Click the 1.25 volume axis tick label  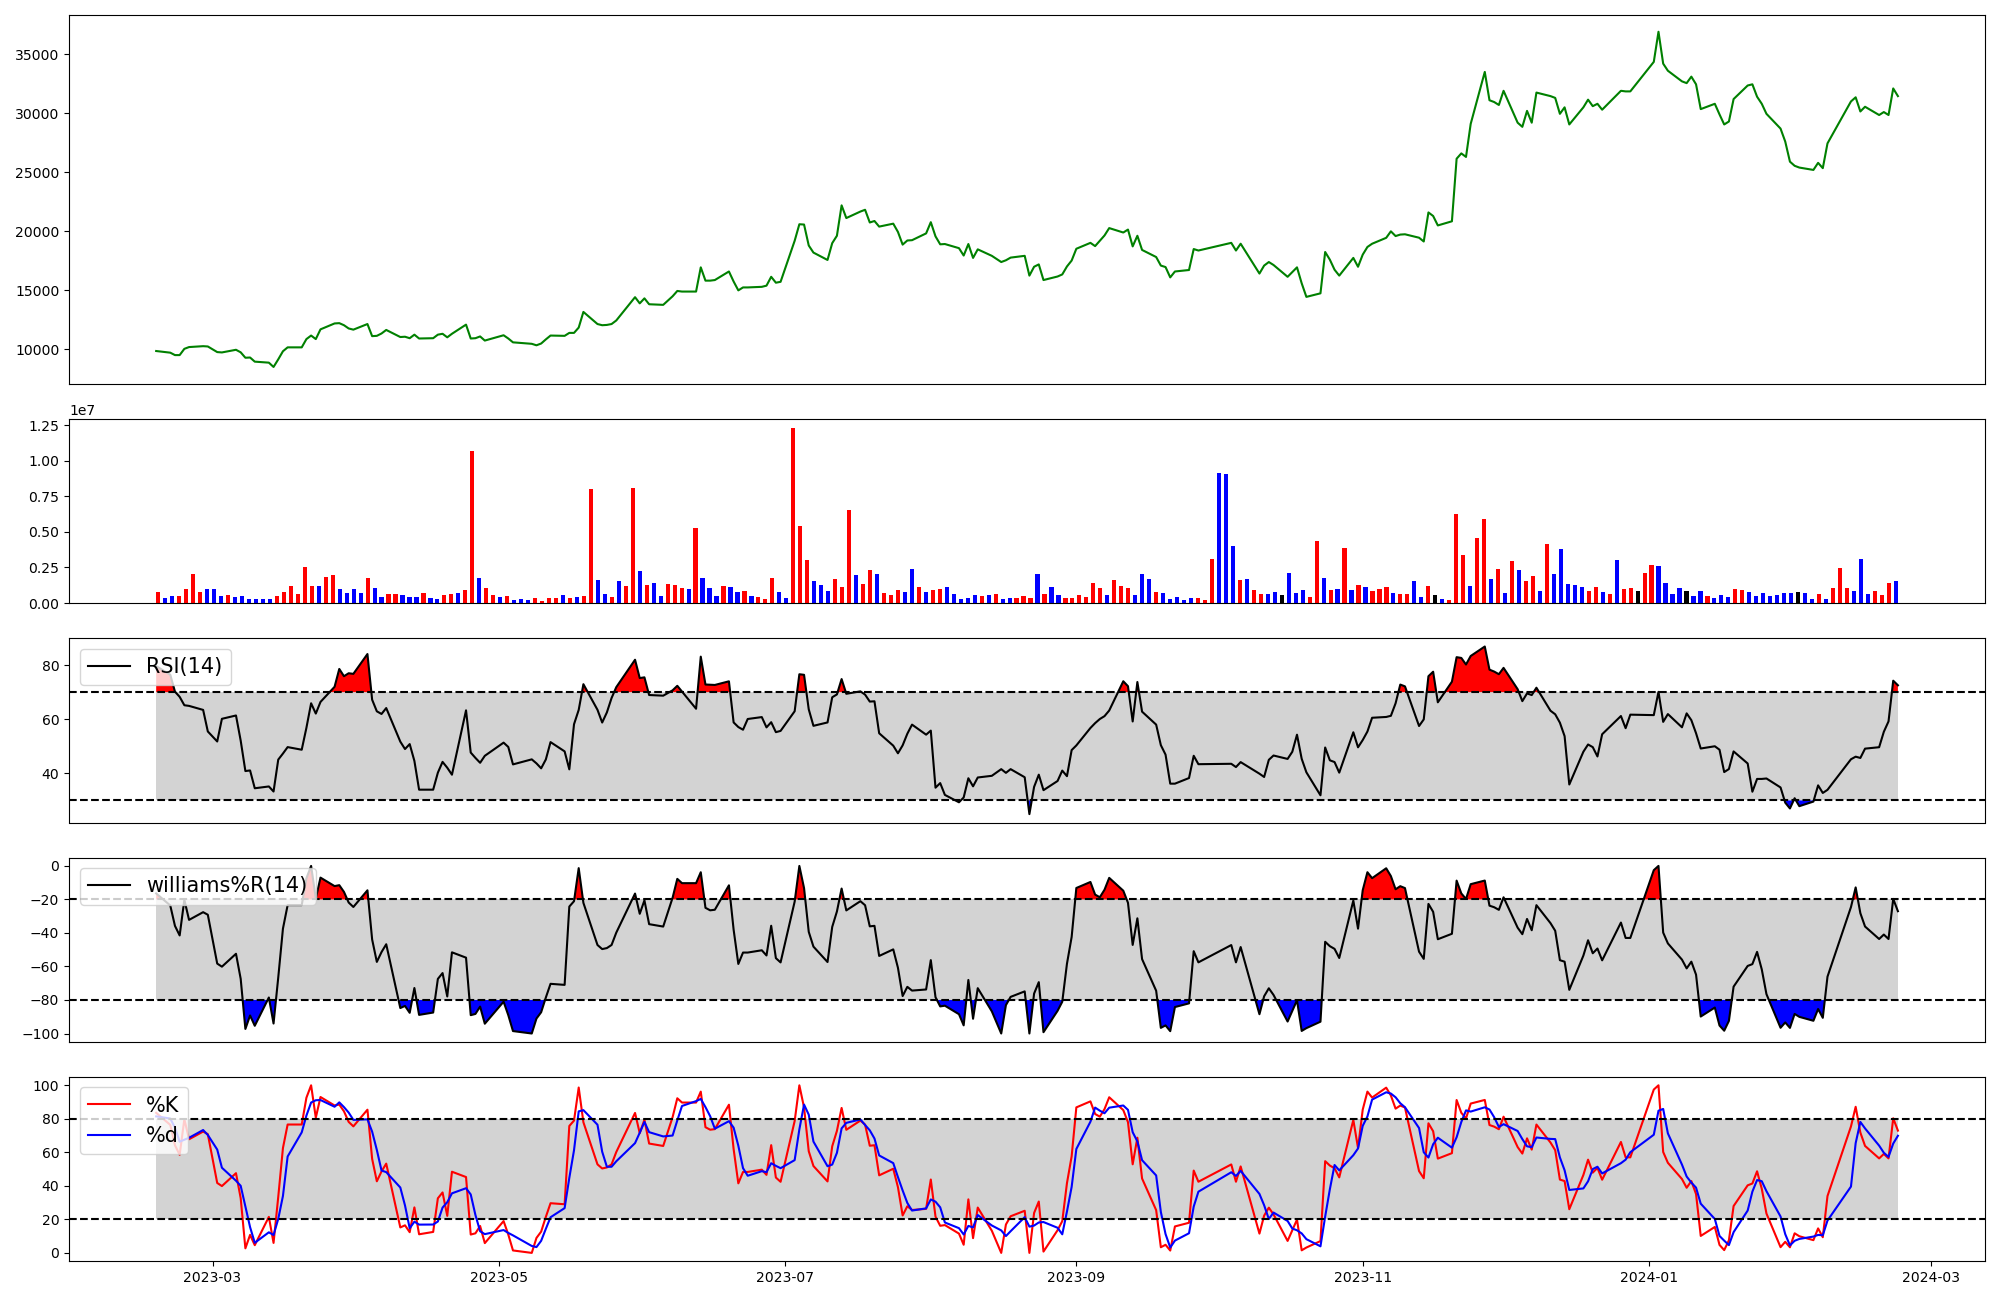tap(46, 426)
